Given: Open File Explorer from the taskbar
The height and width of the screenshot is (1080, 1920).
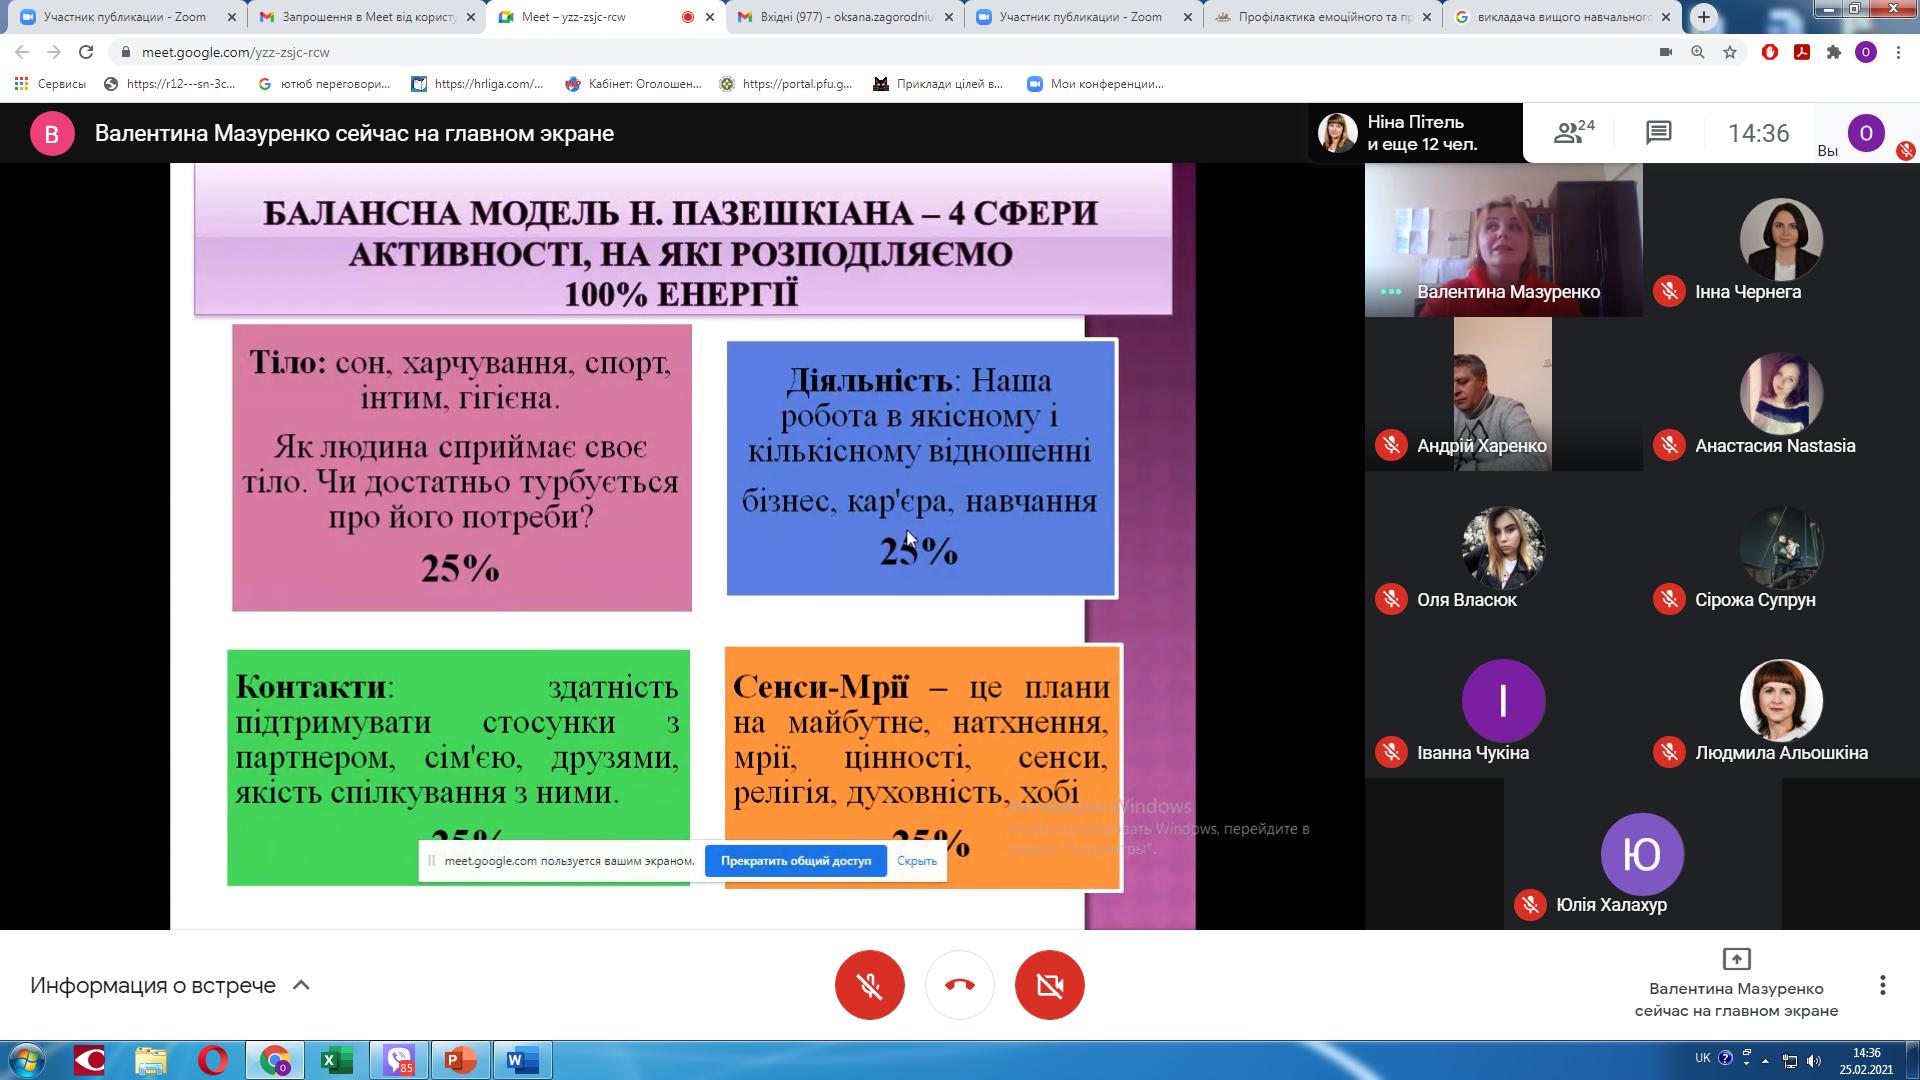Looking at the screenshot, I should (x=150, y=1060).
